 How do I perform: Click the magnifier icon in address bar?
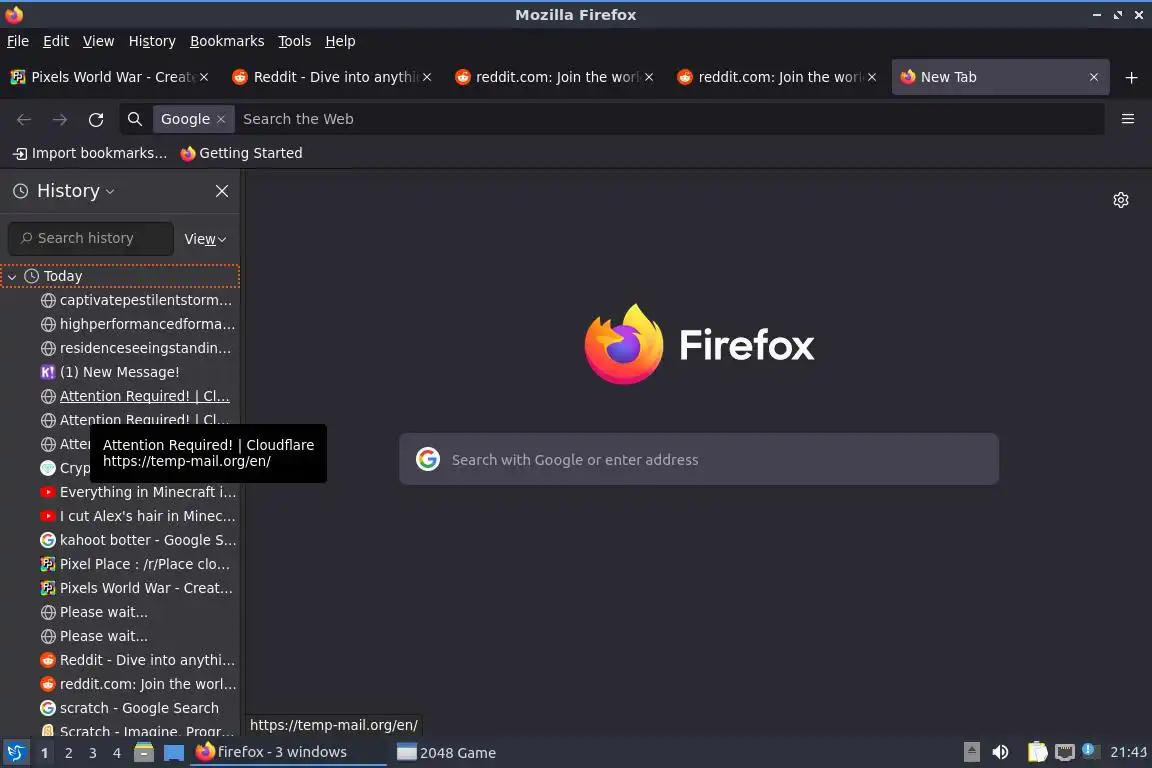click(x=134, y=119)
